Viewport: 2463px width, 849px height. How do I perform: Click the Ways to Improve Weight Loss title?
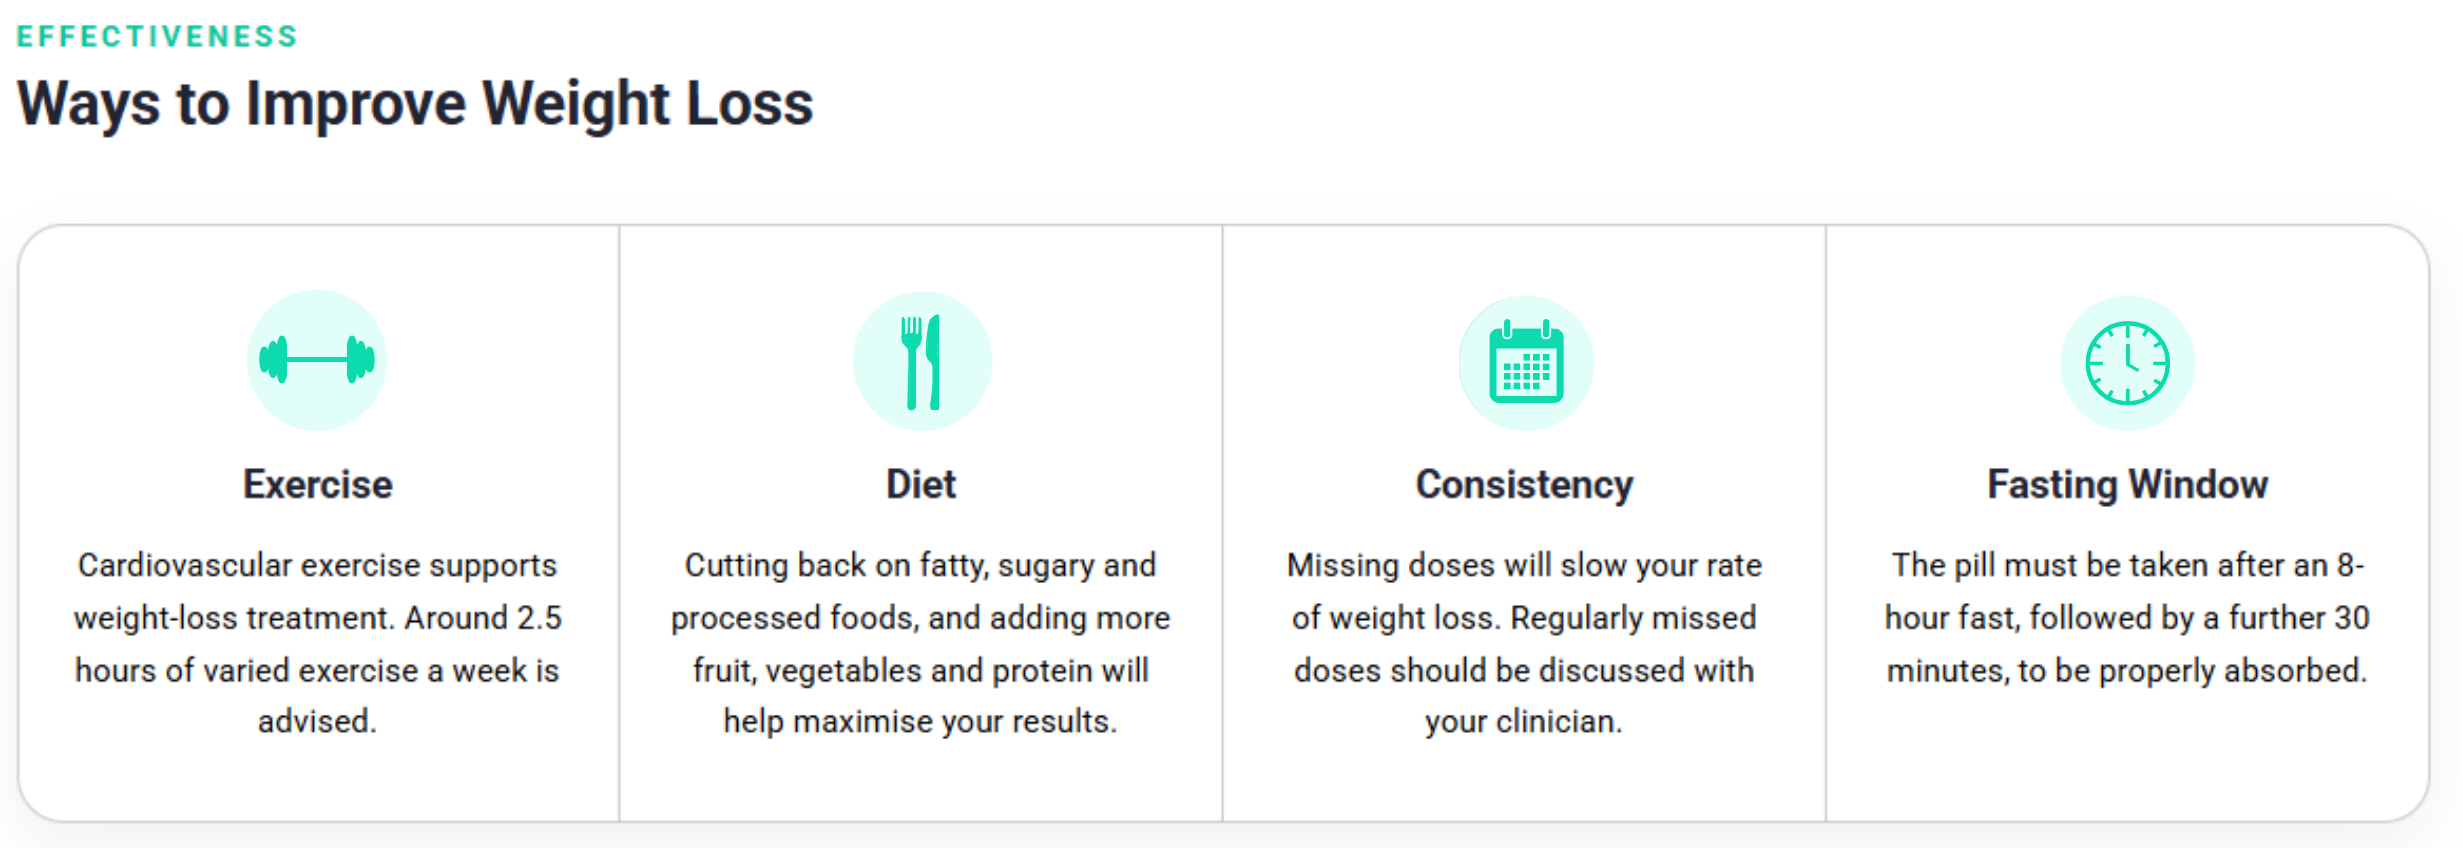pyautogui.click(x=415, y=104)
